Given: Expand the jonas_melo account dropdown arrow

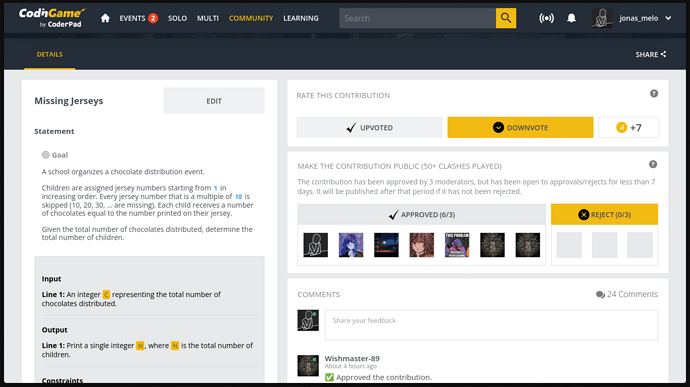Looking at the screenshot, I should 668,18.
